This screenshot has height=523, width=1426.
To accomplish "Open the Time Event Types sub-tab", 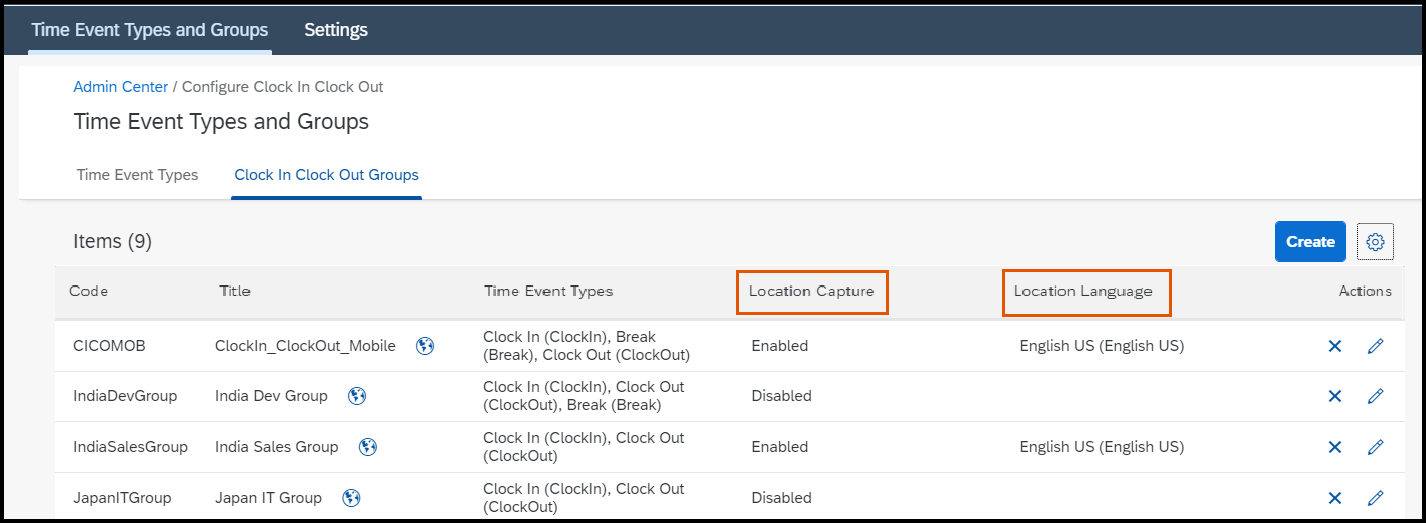I will [x=137, y=175].
